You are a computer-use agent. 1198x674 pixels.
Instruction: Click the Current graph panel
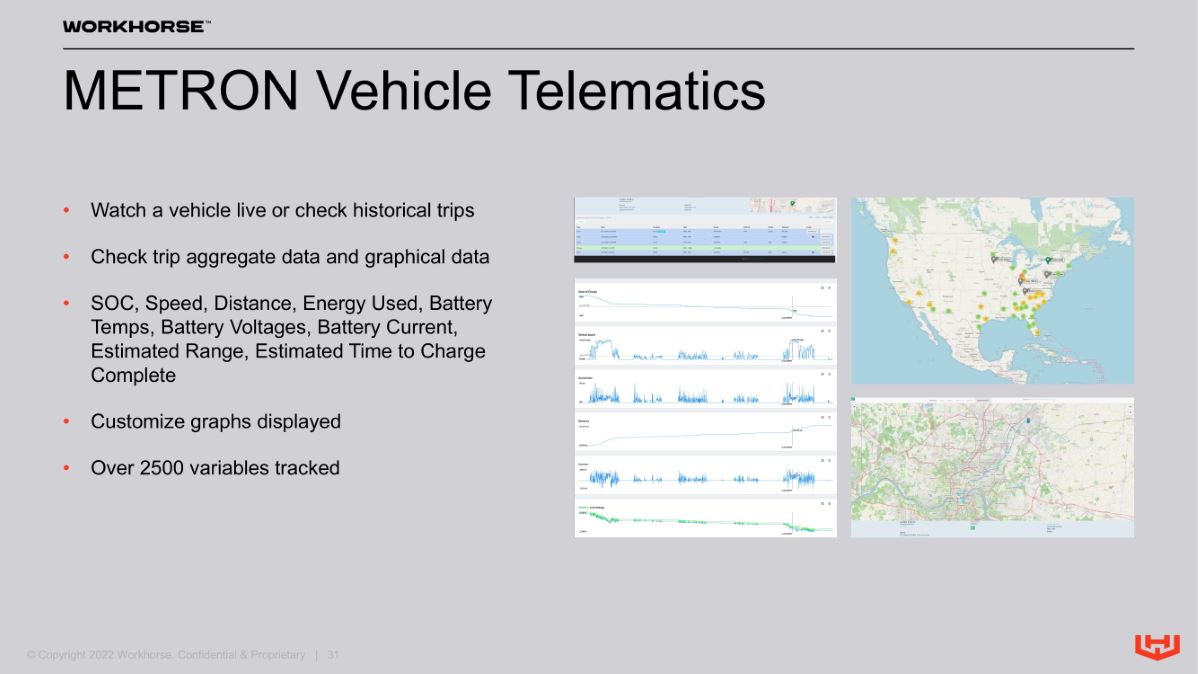(x=705, y=477)
